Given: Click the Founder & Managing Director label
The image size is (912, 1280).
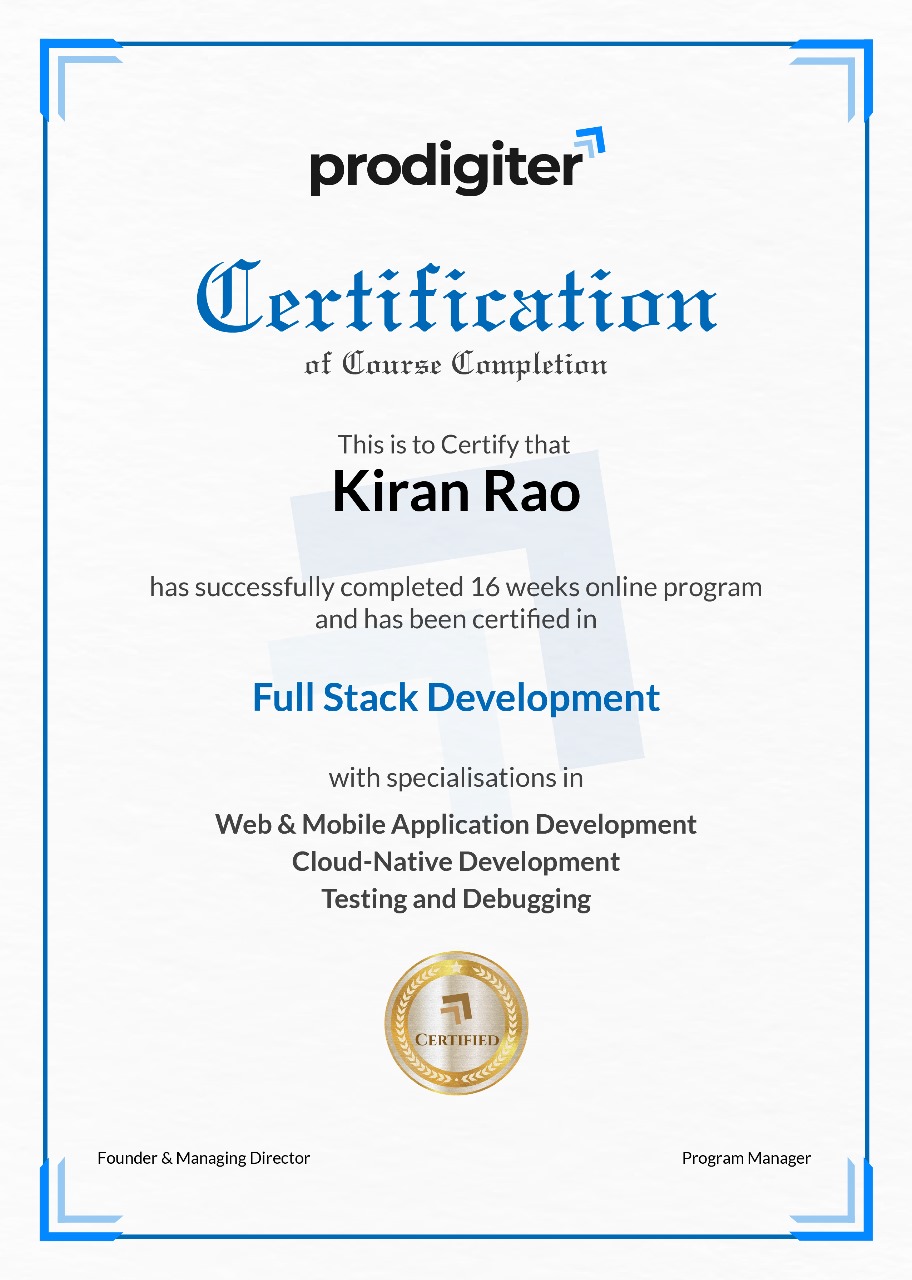Looking at the screenshot, I should tap(204, 1158).
